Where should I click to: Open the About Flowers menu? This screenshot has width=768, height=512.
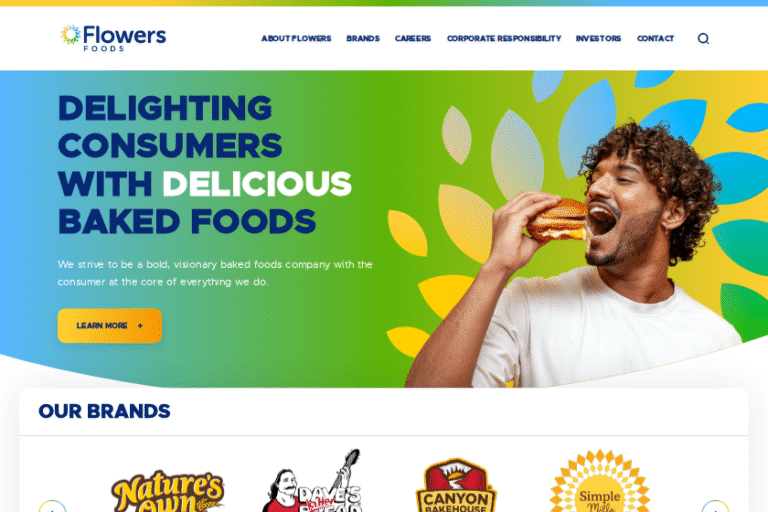tap(296, 38)
